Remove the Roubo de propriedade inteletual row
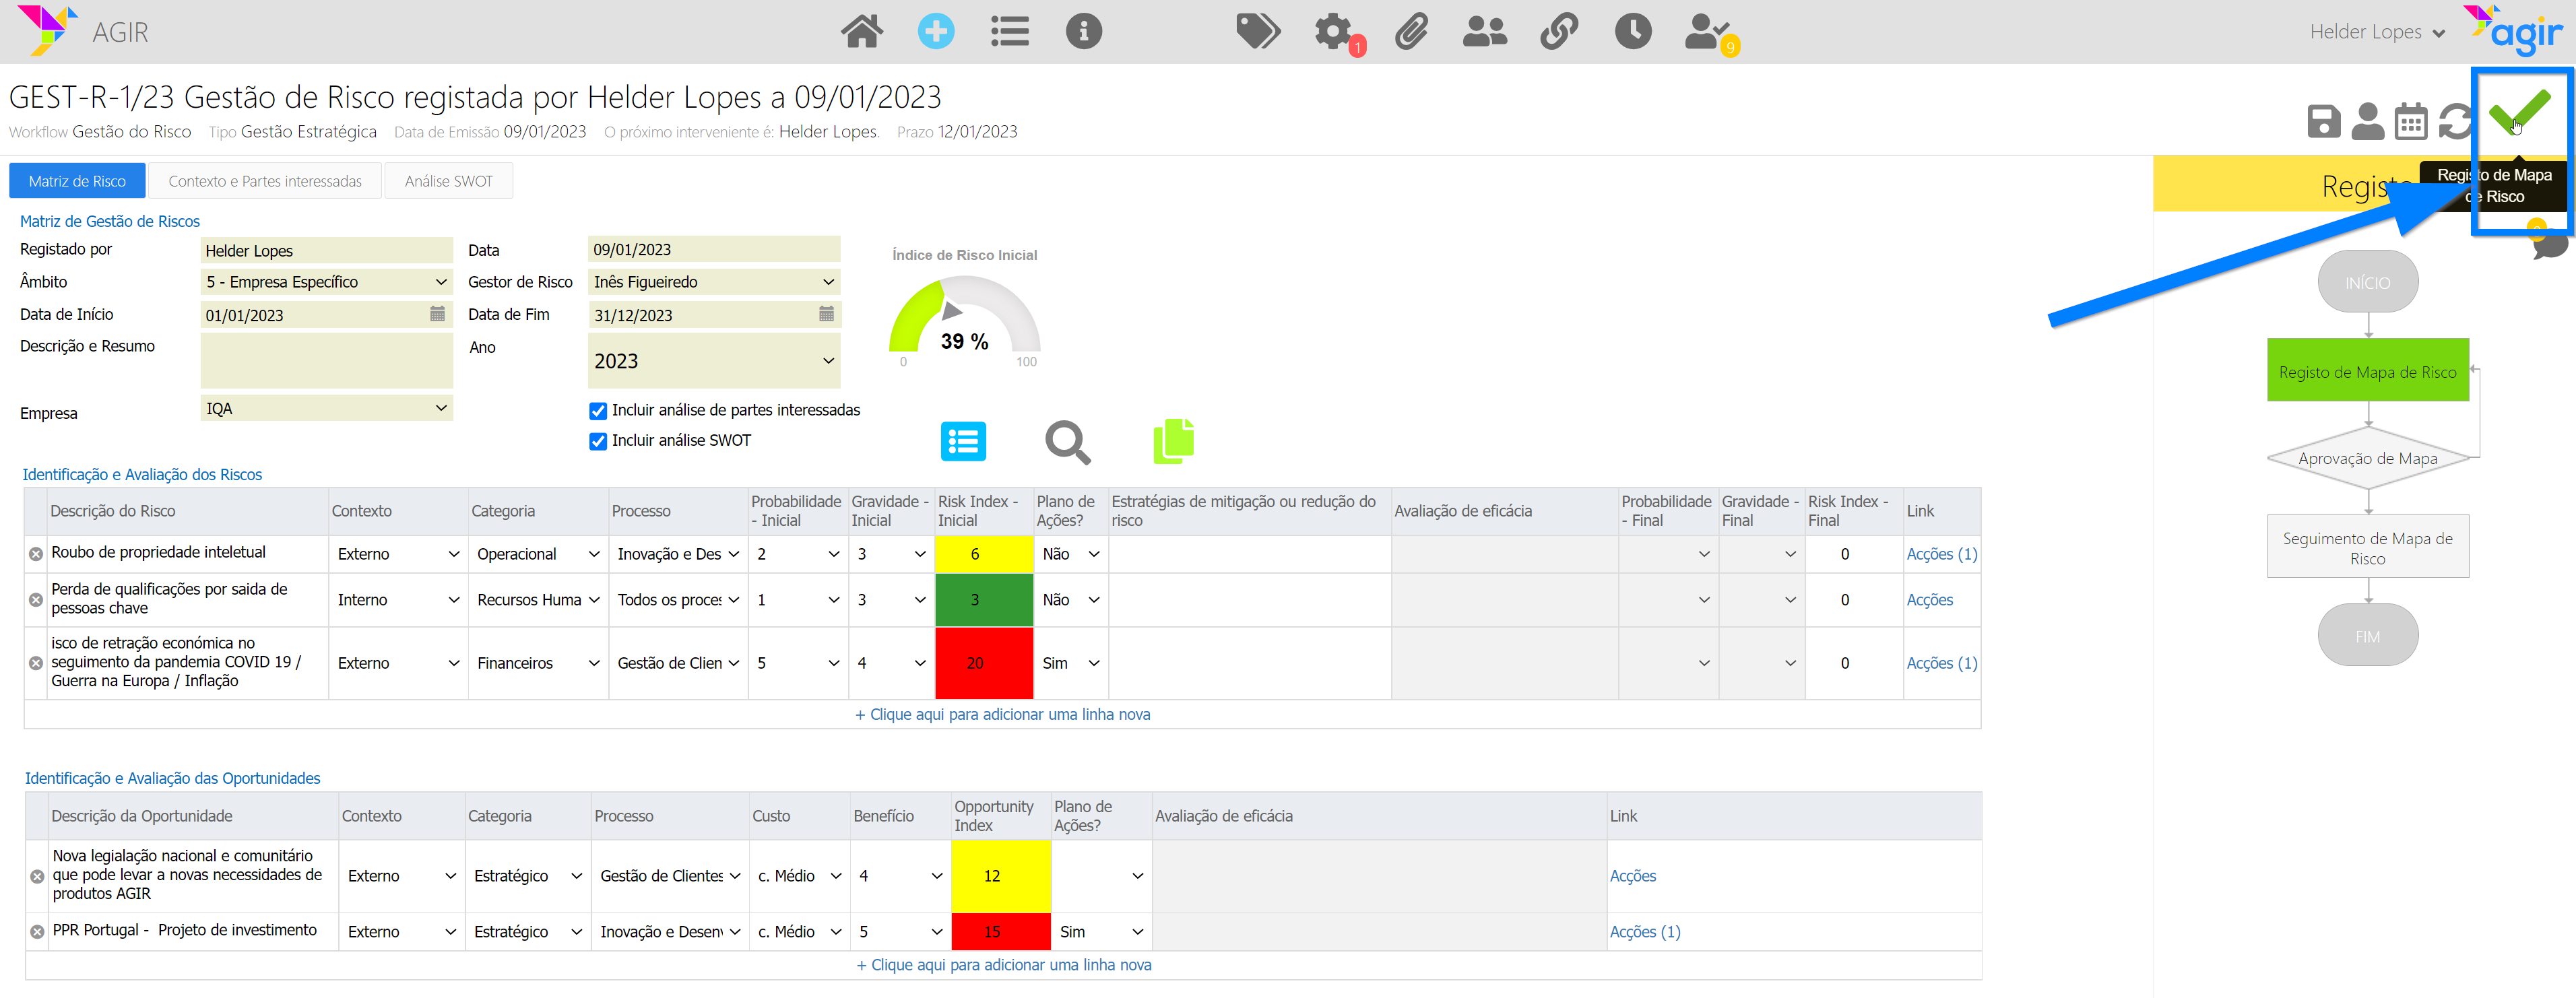Screen dimensions: 2576x998 36,554
